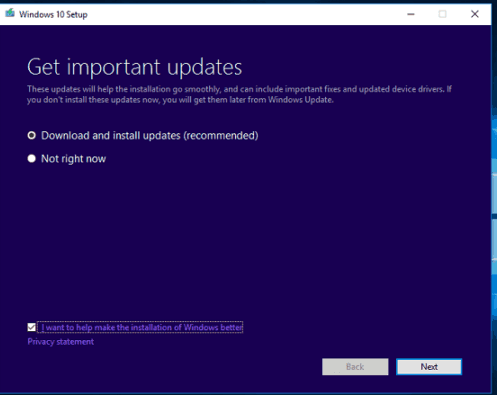Click the updates description paragraph
The width and height of the screenshot is (497, 395).
[x=239, y=94]
